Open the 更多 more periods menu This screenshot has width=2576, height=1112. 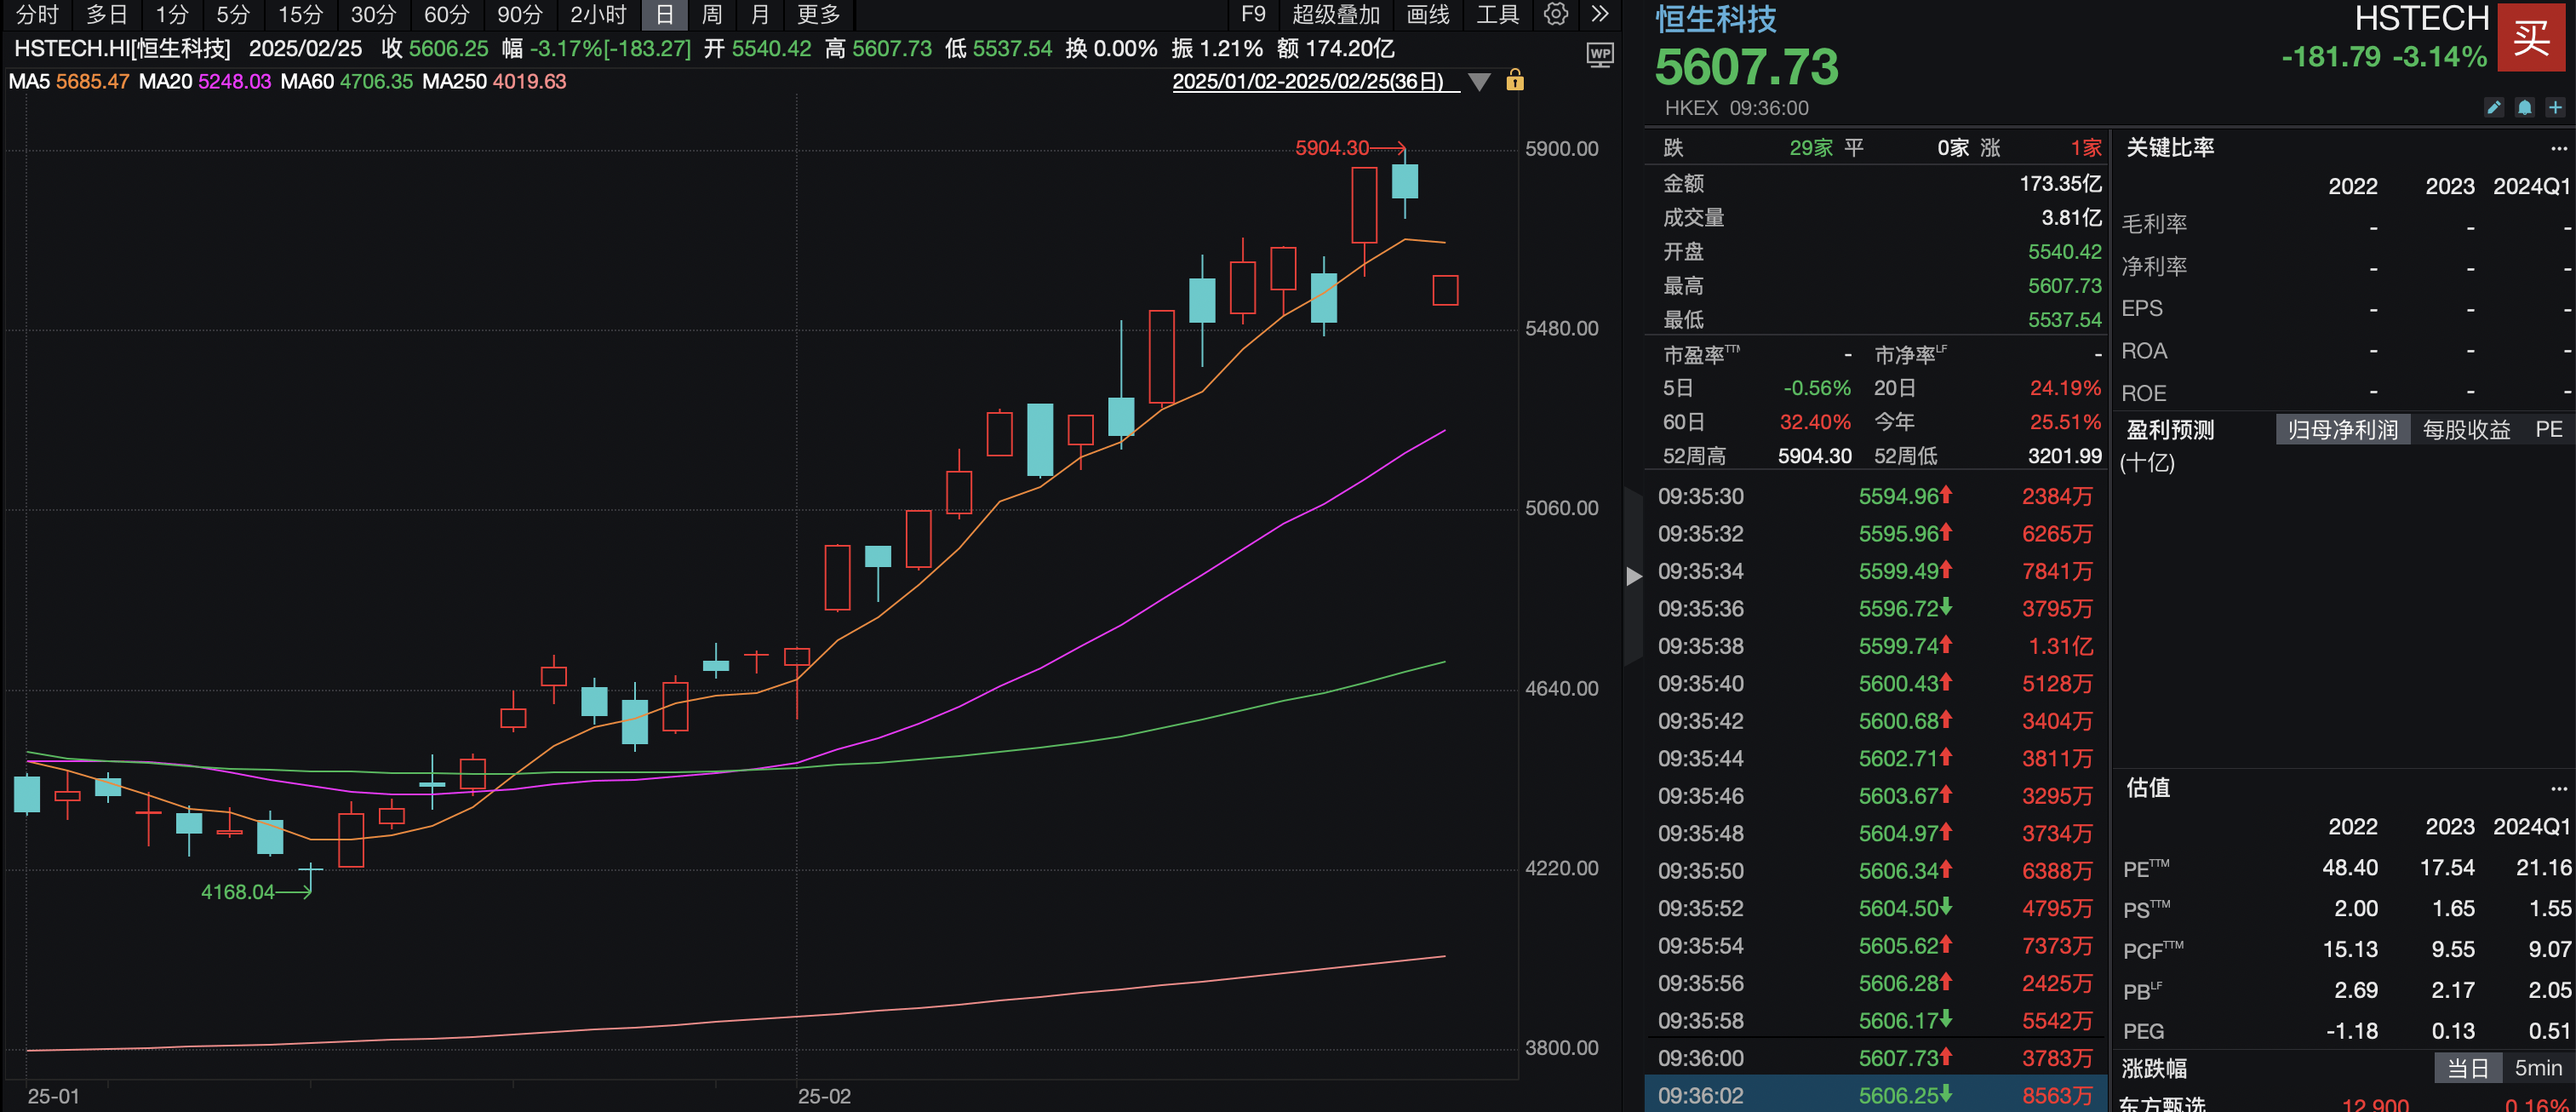tap(818, 14)
